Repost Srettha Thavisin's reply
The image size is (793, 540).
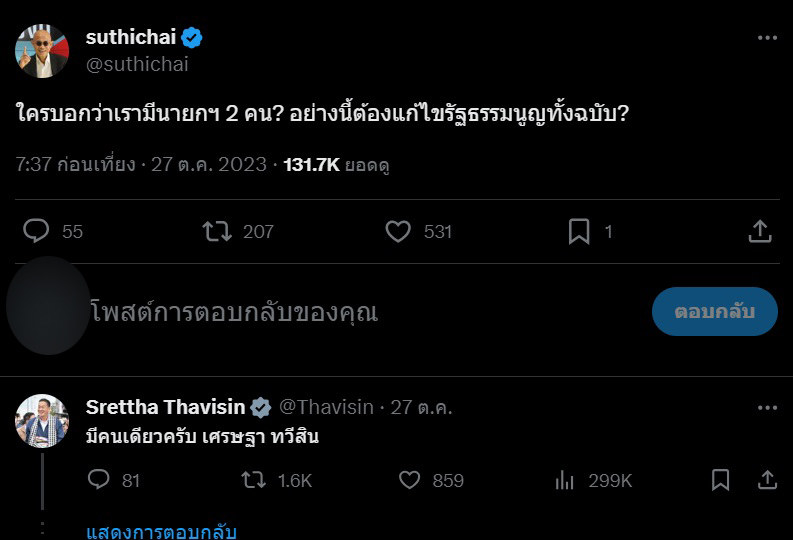pos(254,480)
